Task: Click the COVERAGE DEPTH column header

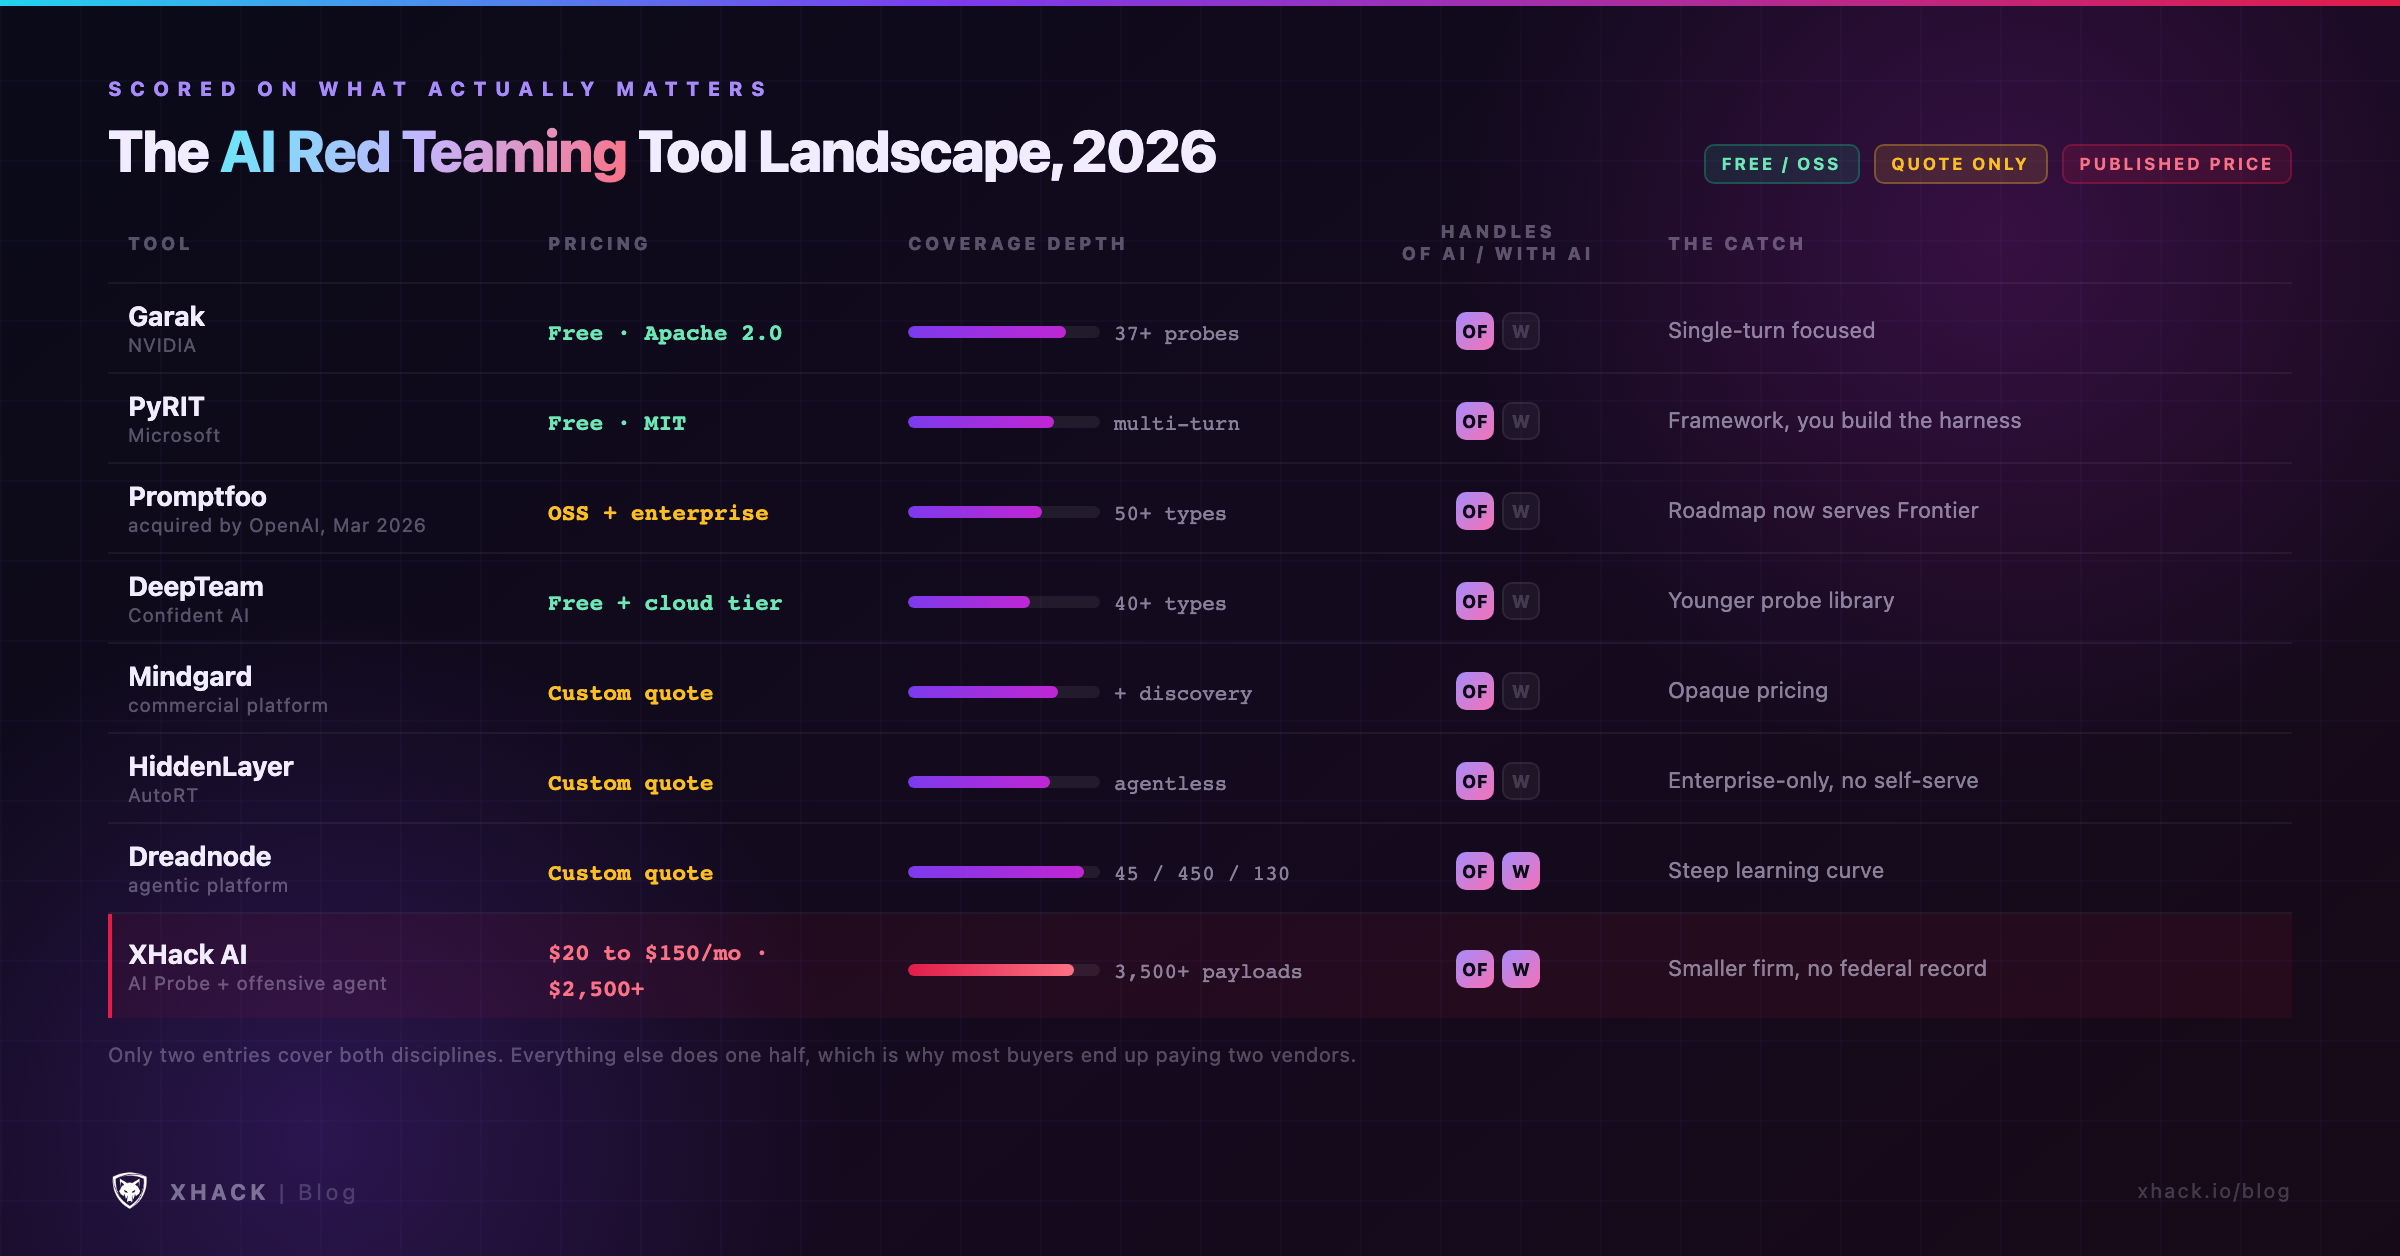Action: coord(1017,244)
